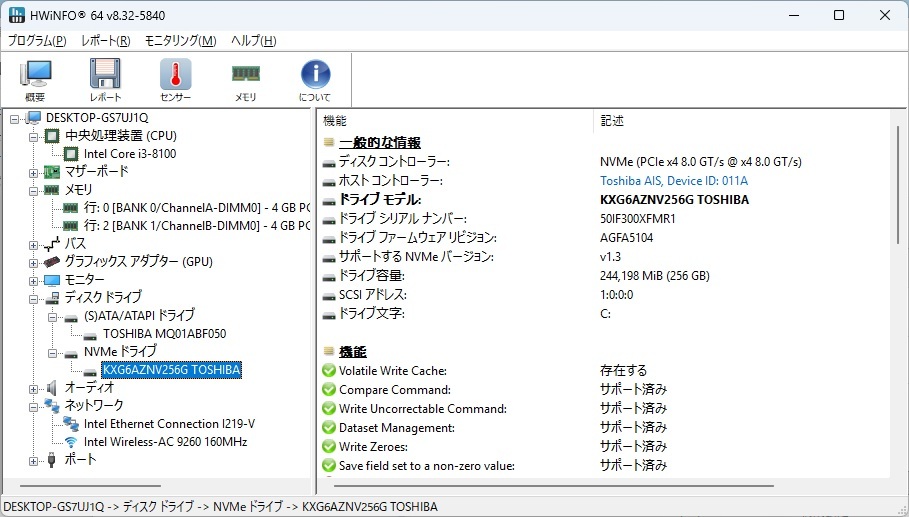The image size is (909, 517).
Task: Select Intel Wireless-AC 9260 160MHz adapter
Action: tap(165, 441)
